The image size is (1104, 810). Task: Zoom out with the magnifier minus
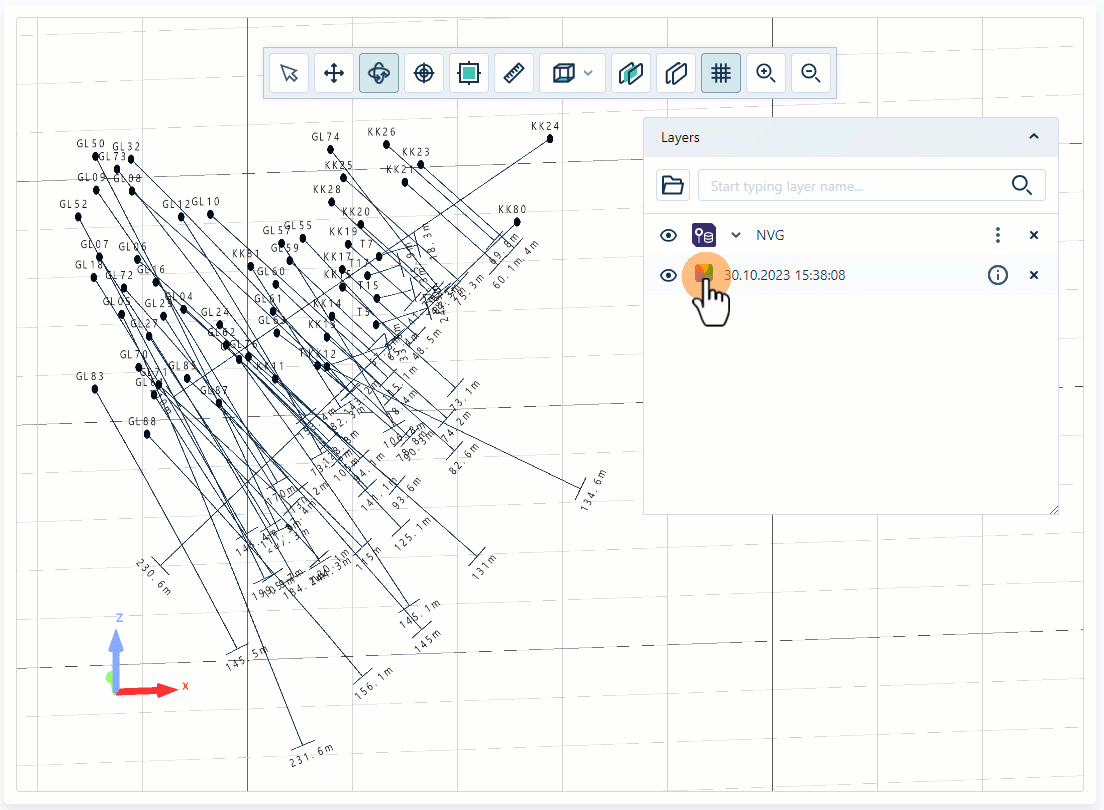pos(811,73)
